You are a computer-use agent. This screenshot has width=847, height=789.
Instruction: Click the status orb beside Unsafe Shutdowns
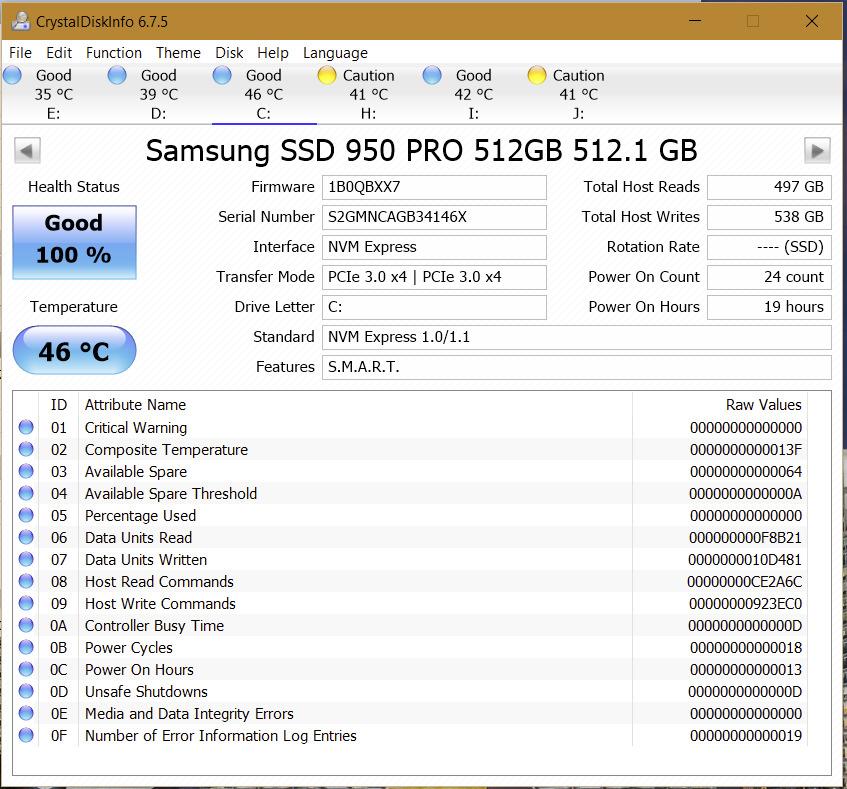click(26, 692)
